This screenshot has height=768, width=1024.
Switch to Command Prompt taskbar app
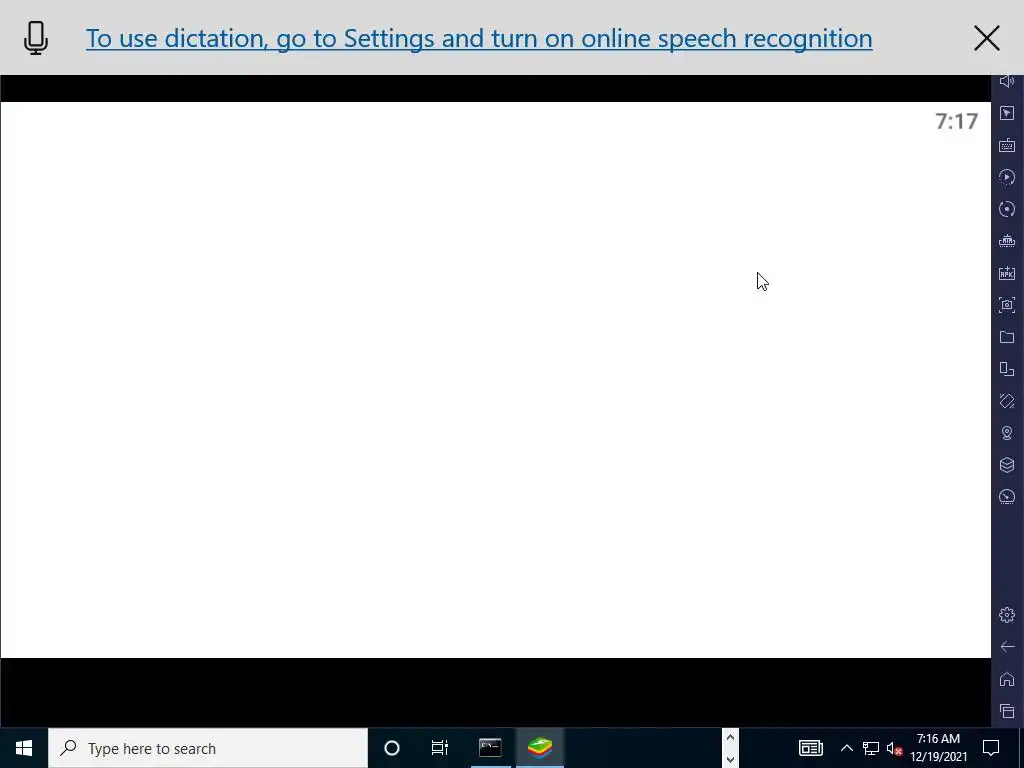click(490, 748)
